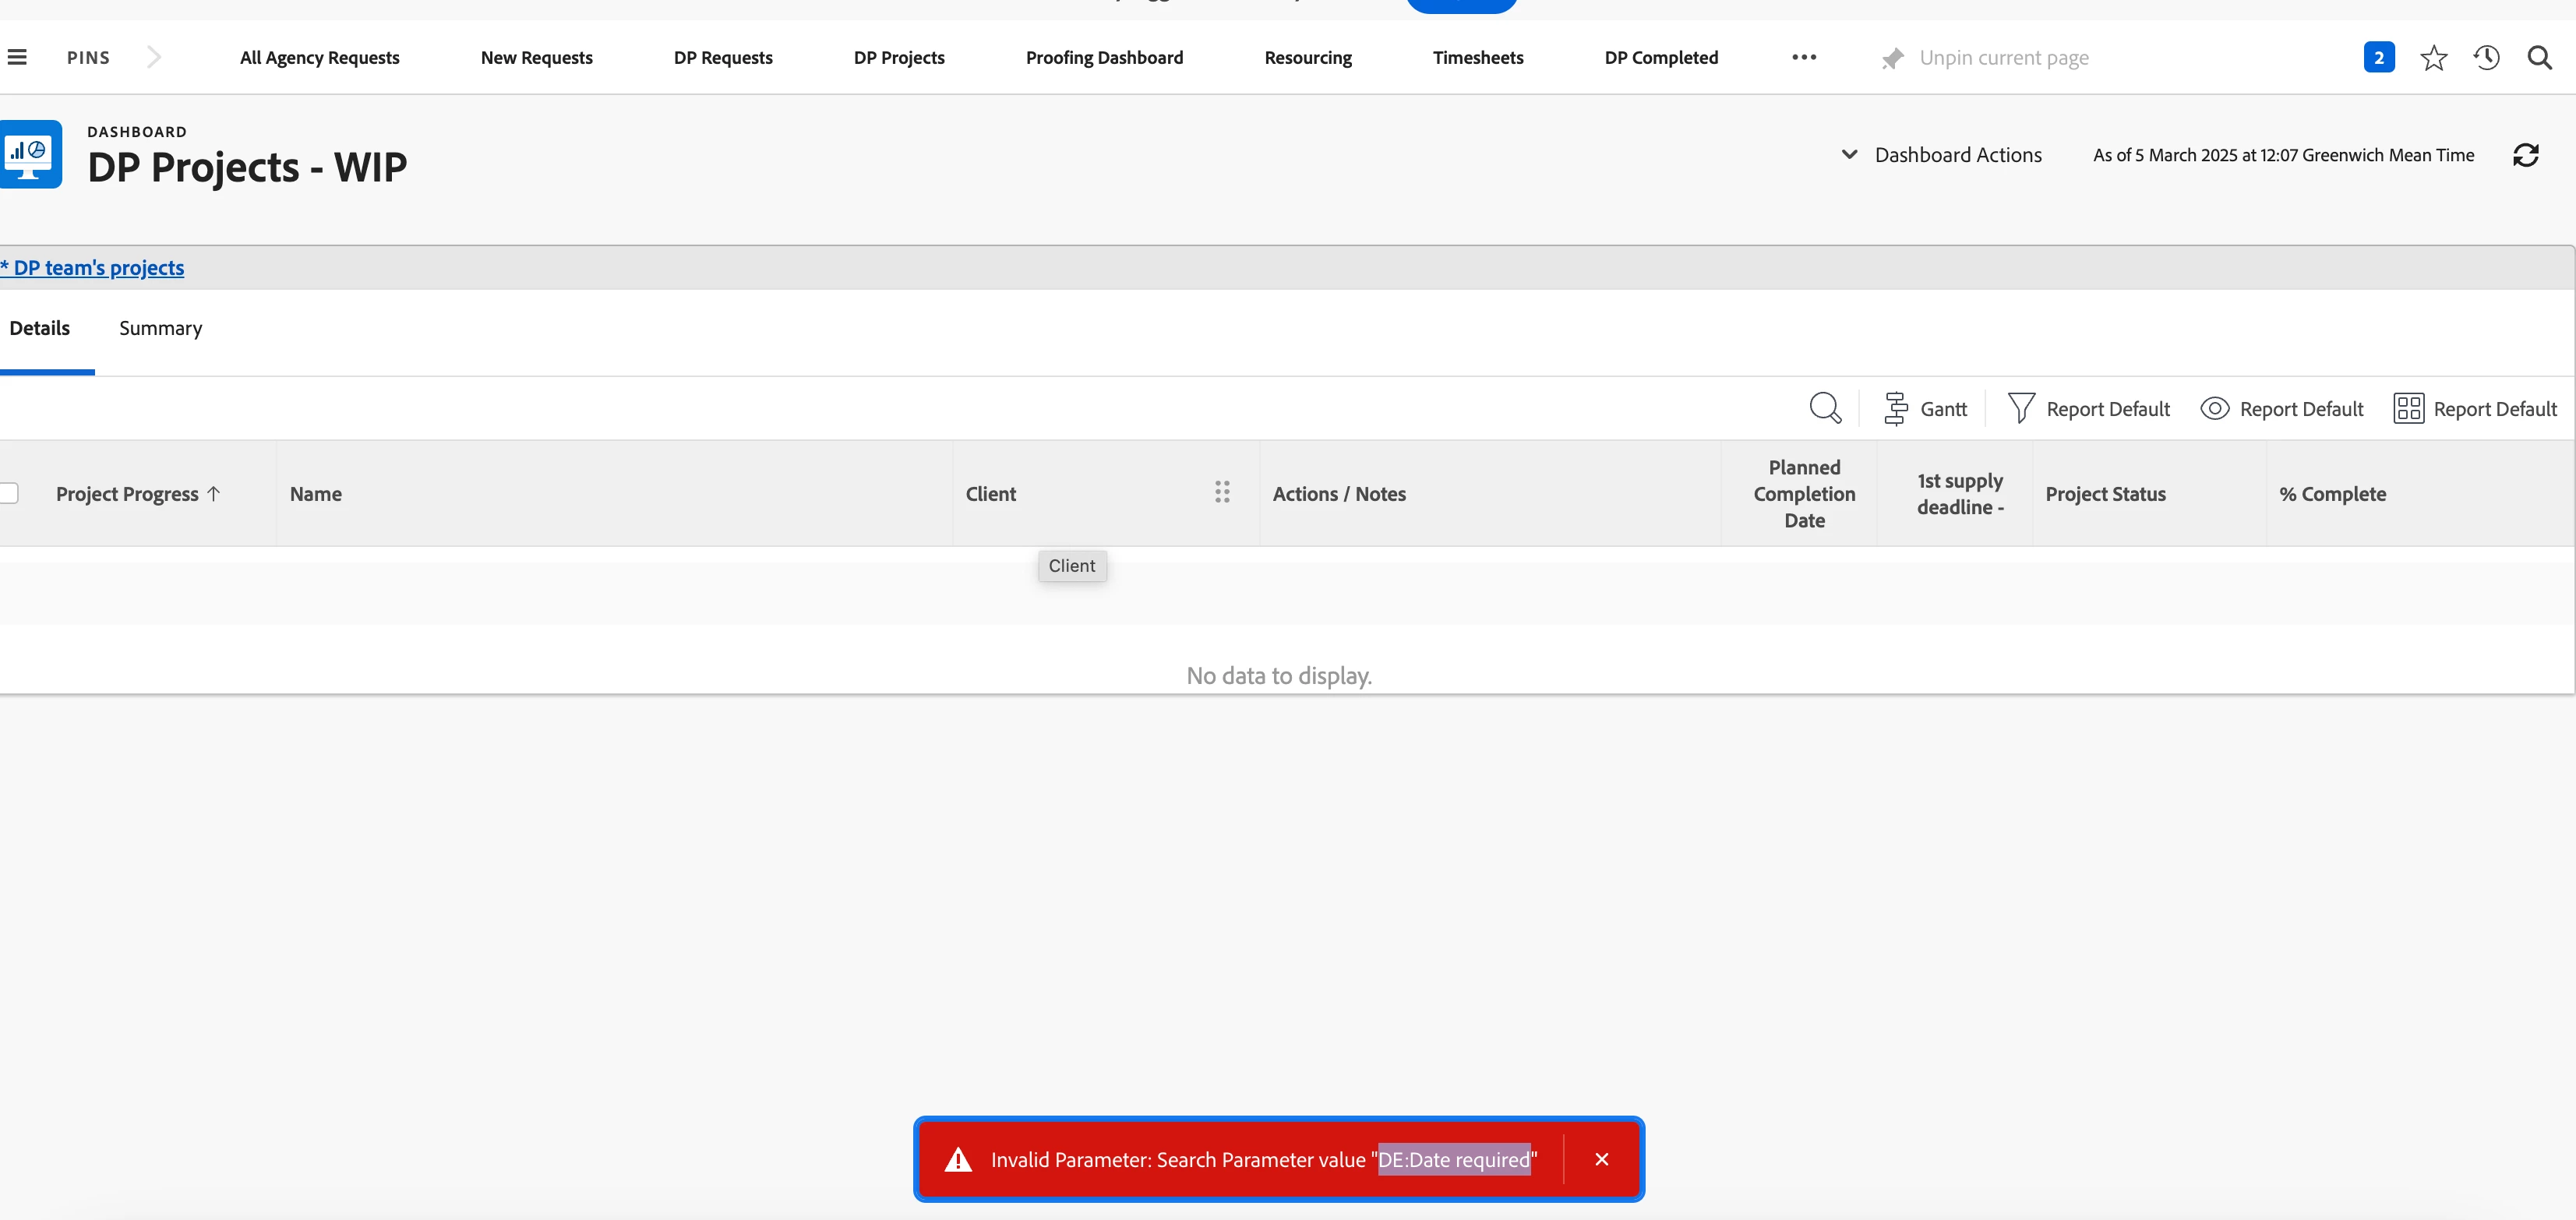Open the Report Default grouping dropdown
The height and width of the screenshot is (1220, 2576).
[x=2475, y=408]
